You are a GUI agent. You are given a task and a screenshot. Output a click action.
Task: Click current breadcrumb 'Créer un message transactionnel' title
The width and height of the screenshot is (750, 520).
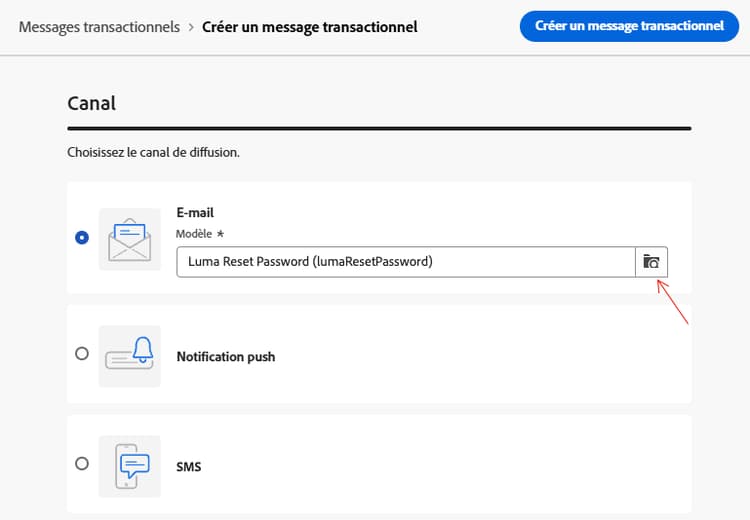tap(309, 27)
